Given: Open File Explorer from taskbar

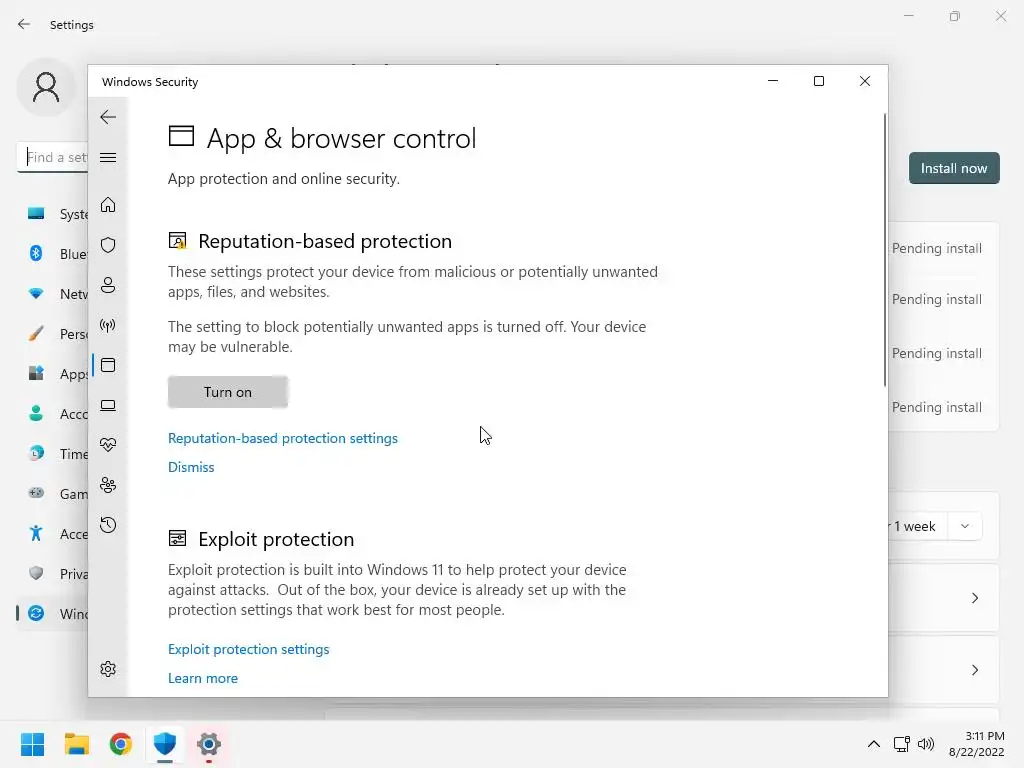Looking at the screenshot, I should pos(76,744).
